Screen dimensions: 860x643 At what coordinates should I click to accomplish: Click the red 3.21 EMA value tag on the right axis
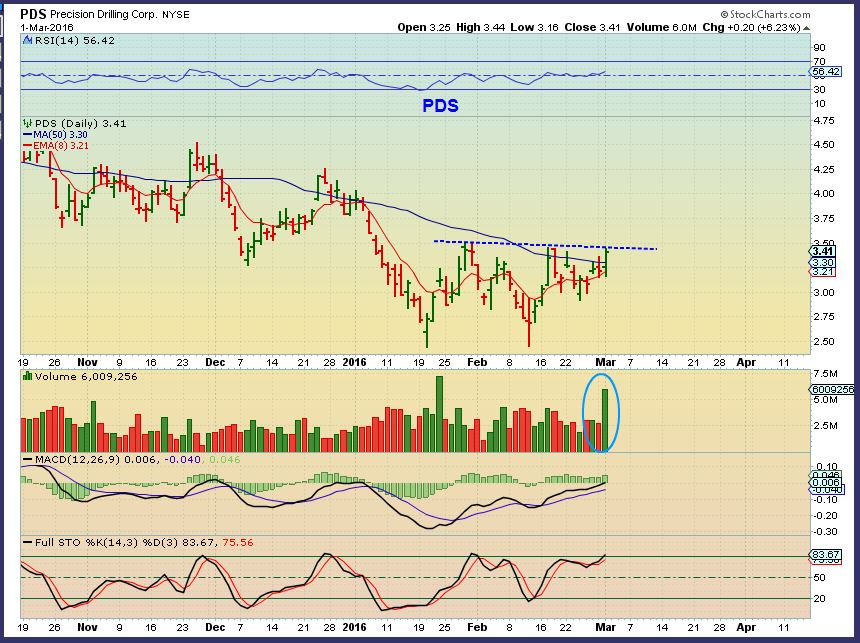point(823,272)
